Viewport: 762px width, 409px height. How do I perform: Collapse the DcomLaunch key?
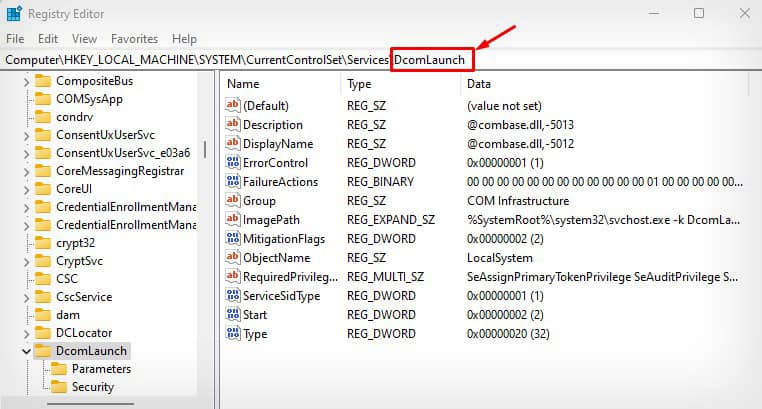(26, 351)
